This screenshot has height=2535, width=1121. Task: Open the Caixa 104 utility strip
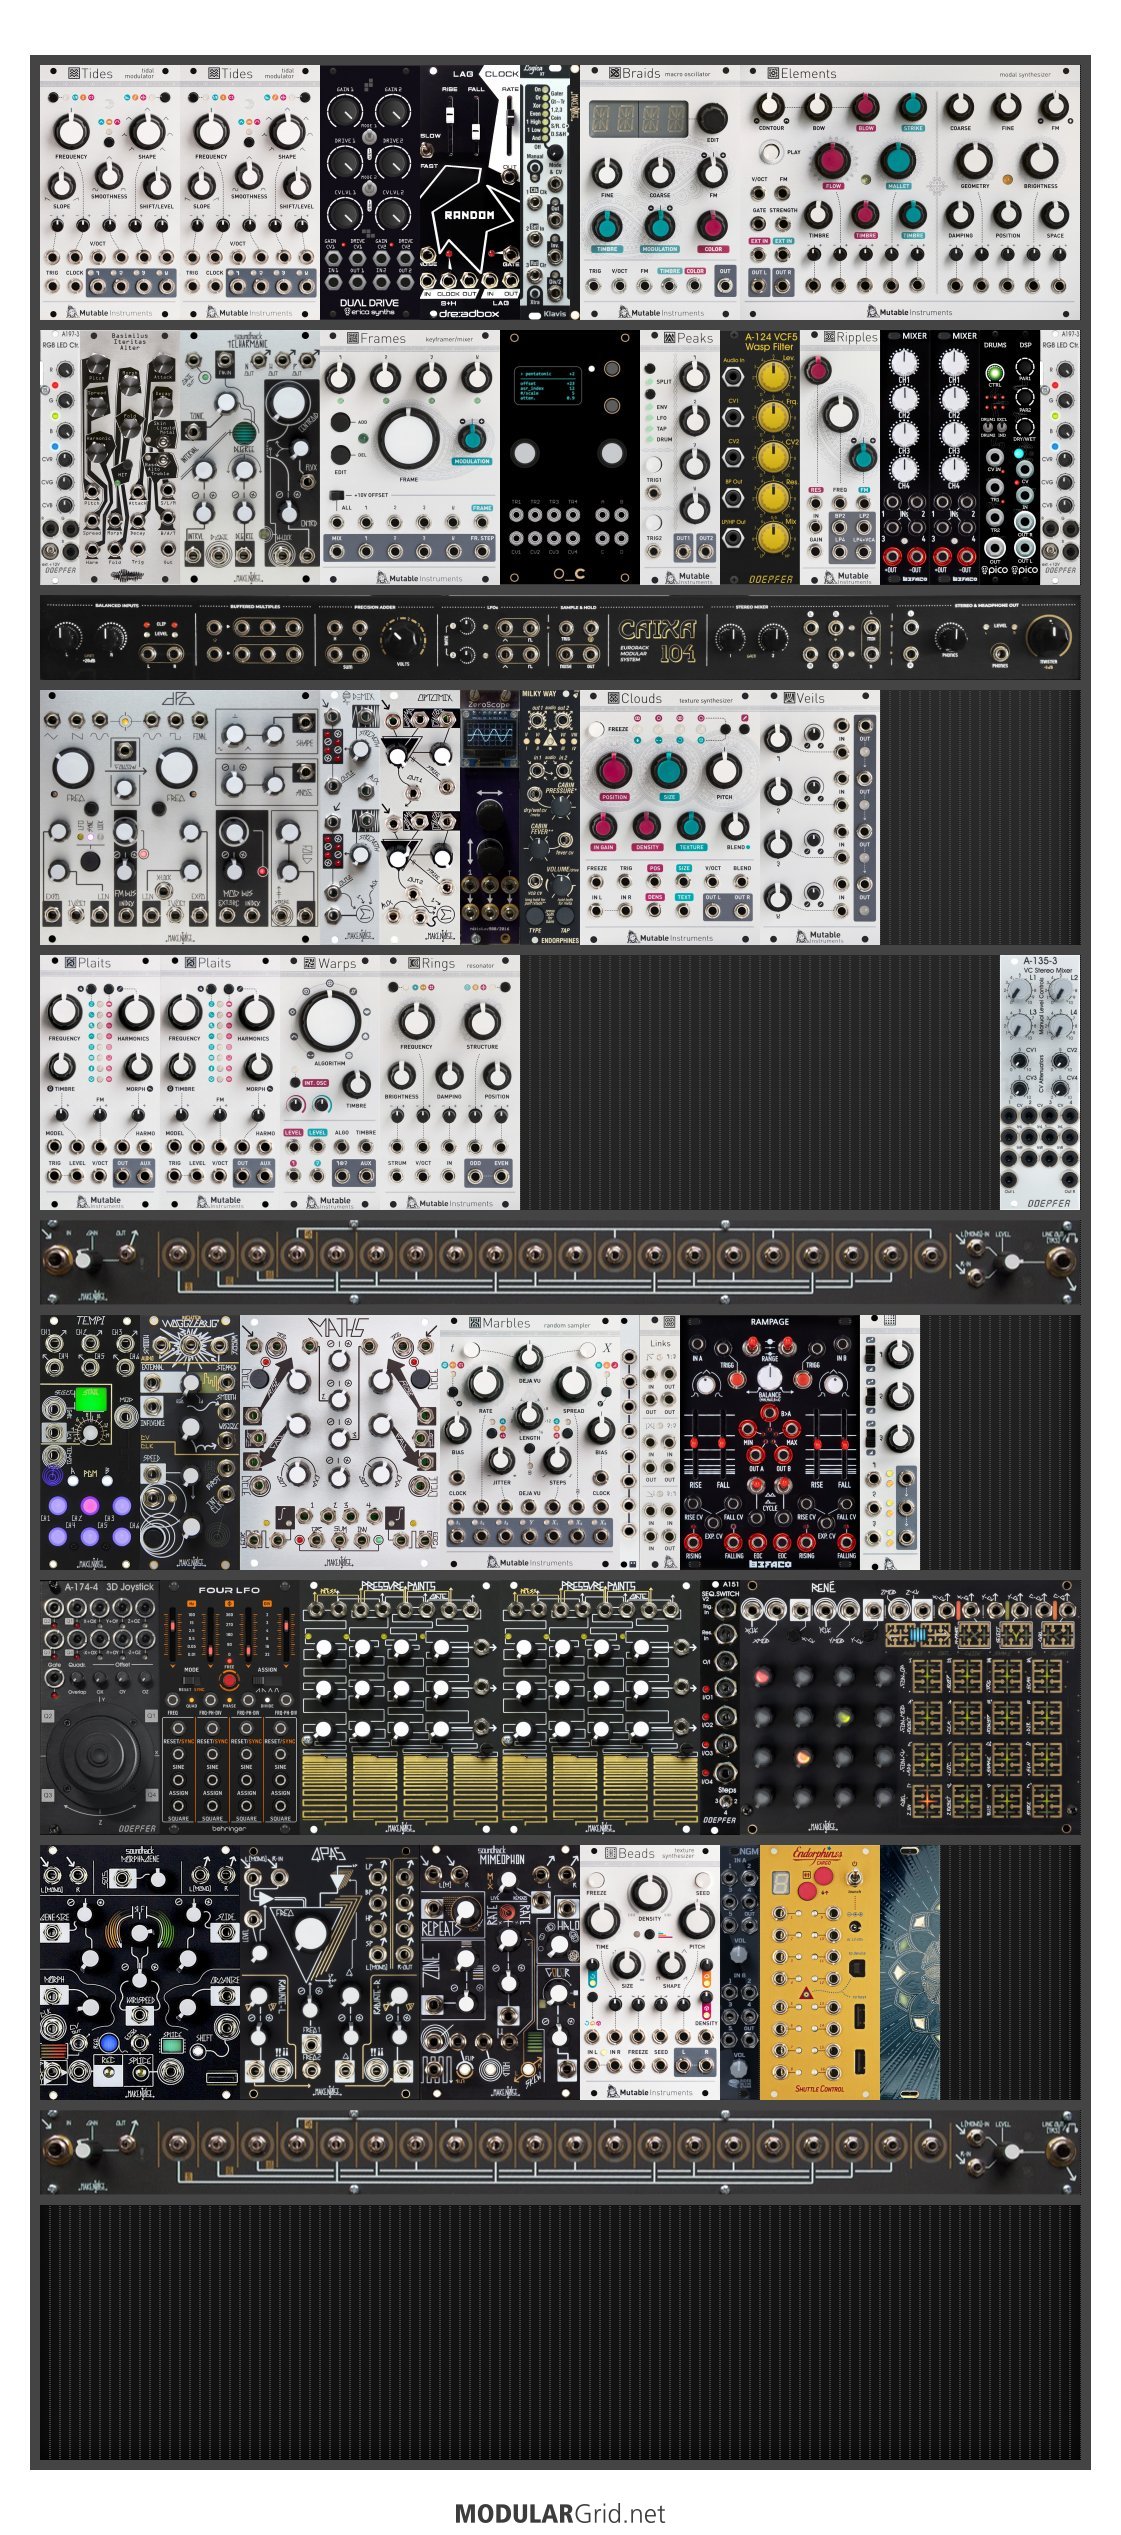(560, 637)
